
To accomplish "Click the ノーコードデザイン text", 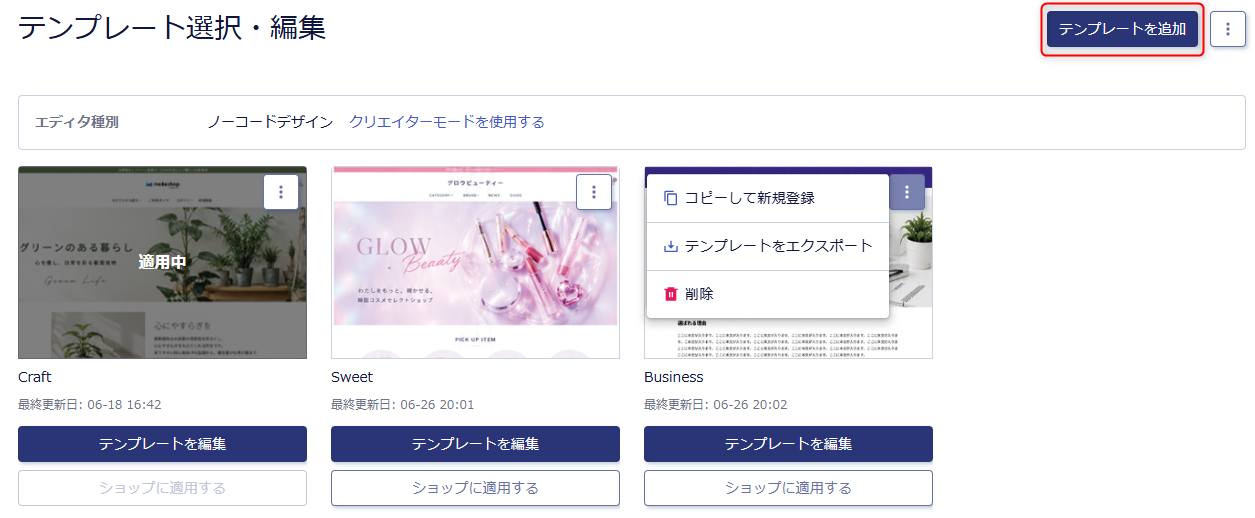I will [x=270, y=122].
